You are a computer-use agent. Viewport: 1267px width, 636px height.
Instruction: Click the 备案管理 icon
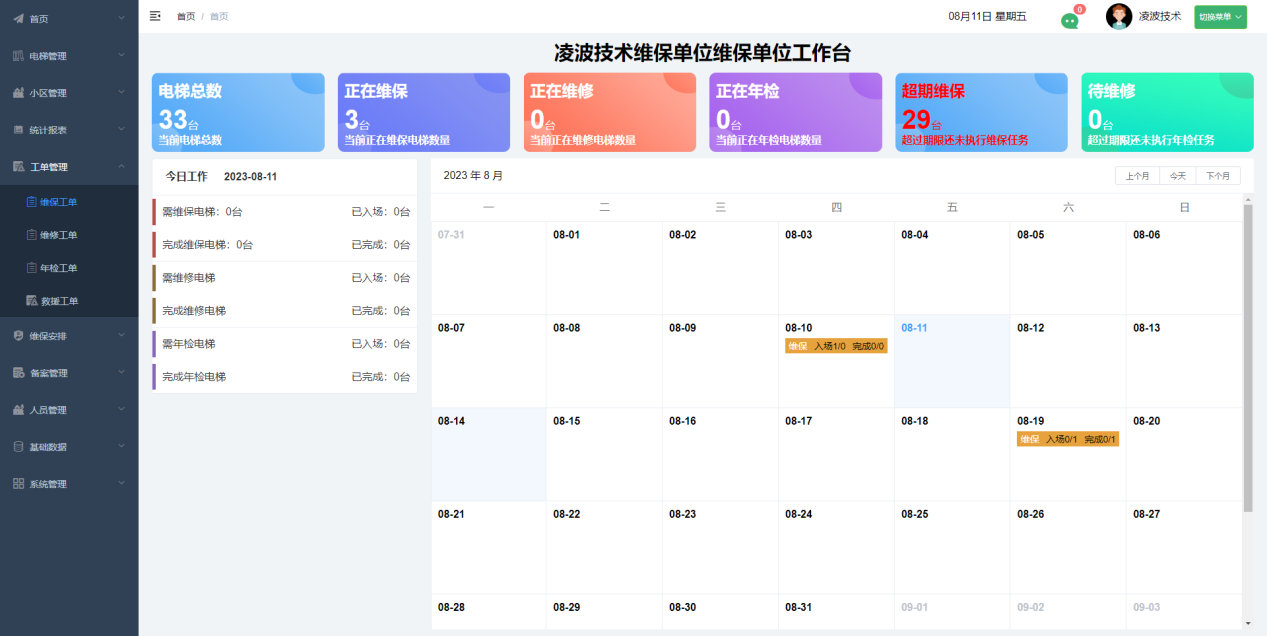[18, 373]
